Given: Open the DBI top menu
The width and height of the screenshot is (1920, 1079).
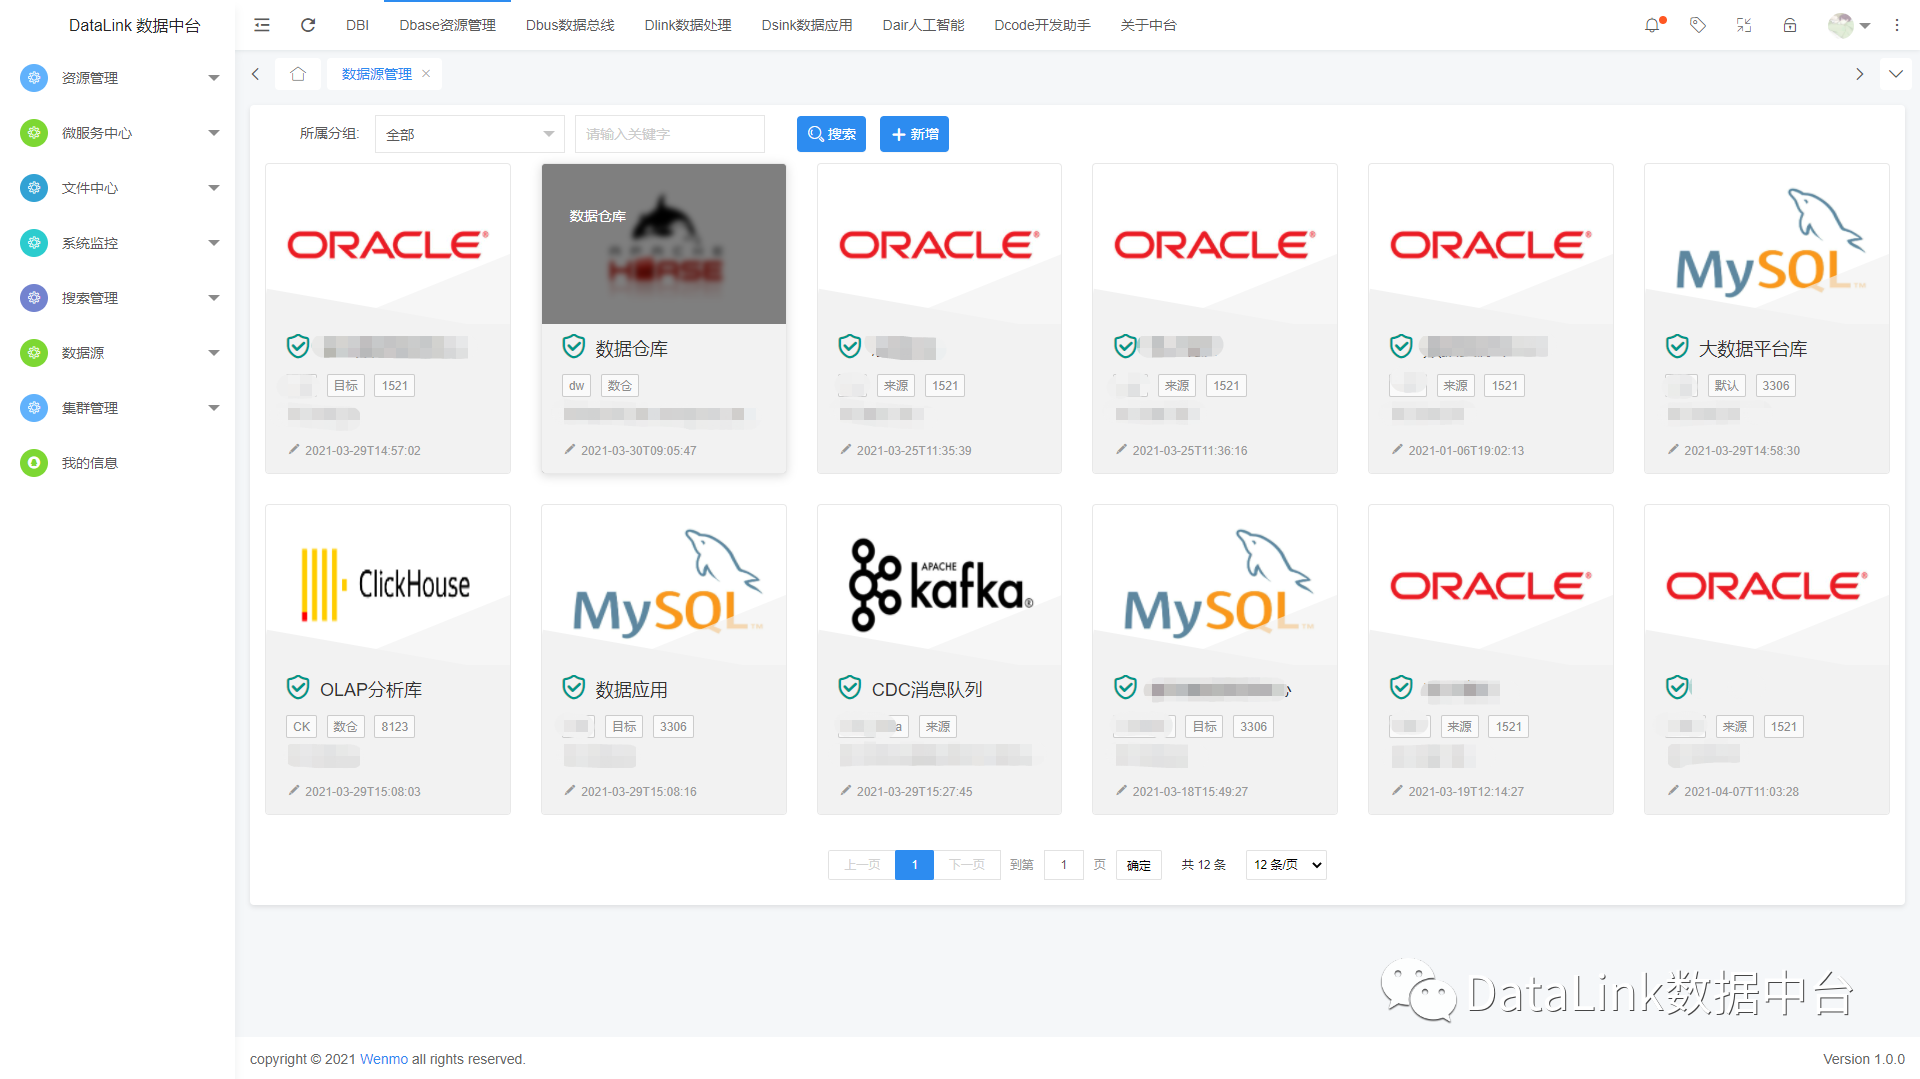Looking at the screenshot, I should click(357, 25).
